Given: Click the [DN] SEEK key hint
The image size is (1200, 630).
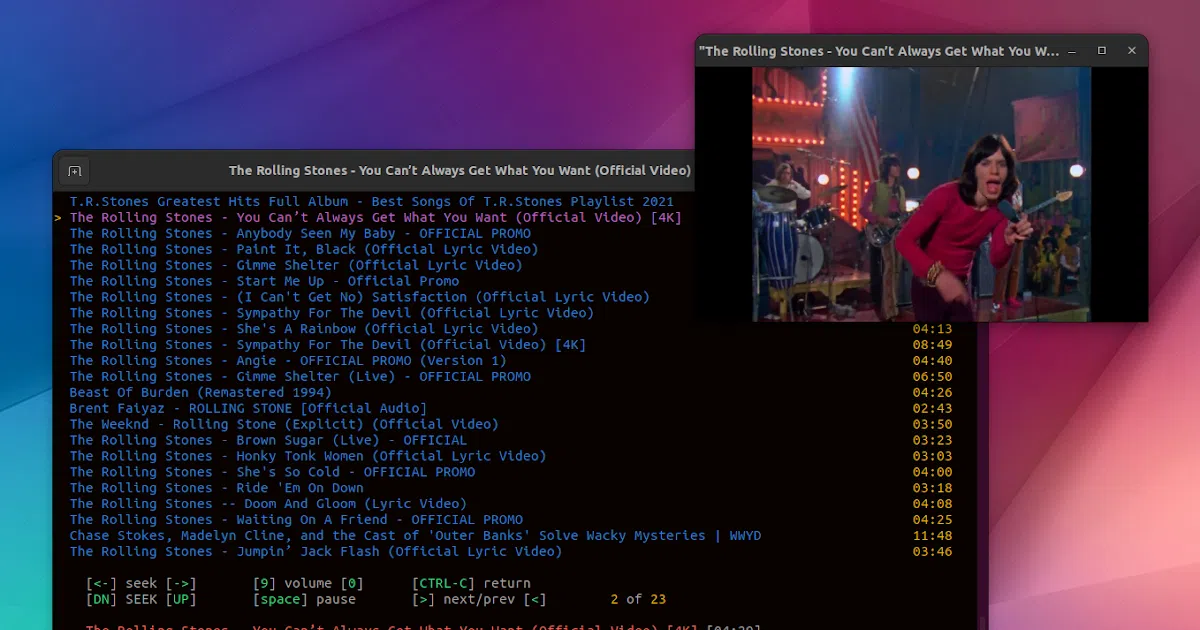Looking at the screenshot, I should 101,600.
